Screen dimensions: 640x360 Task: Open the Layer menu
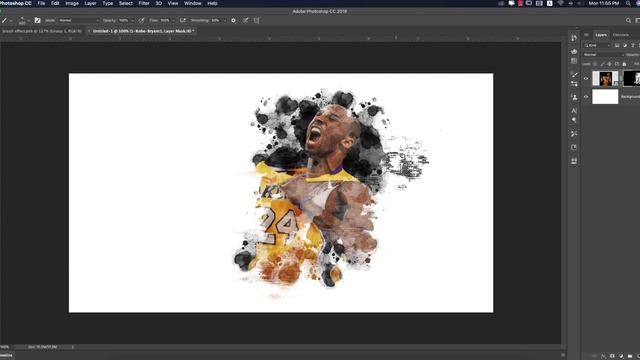coord(90,3)
